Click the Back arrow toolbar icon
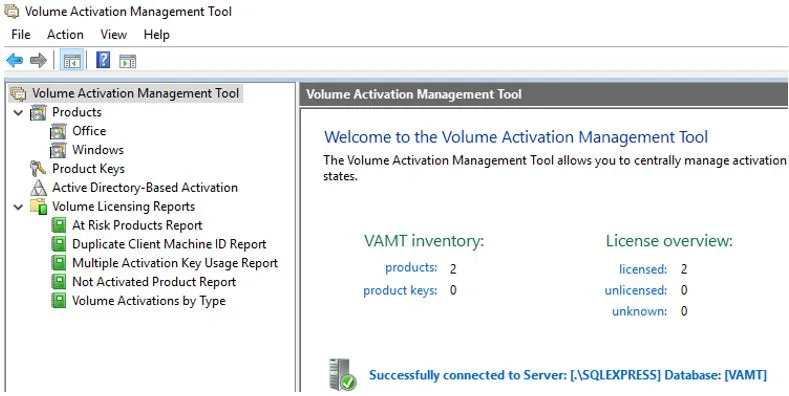The width and height of the screenshot is (789, 396). point(15,61)
